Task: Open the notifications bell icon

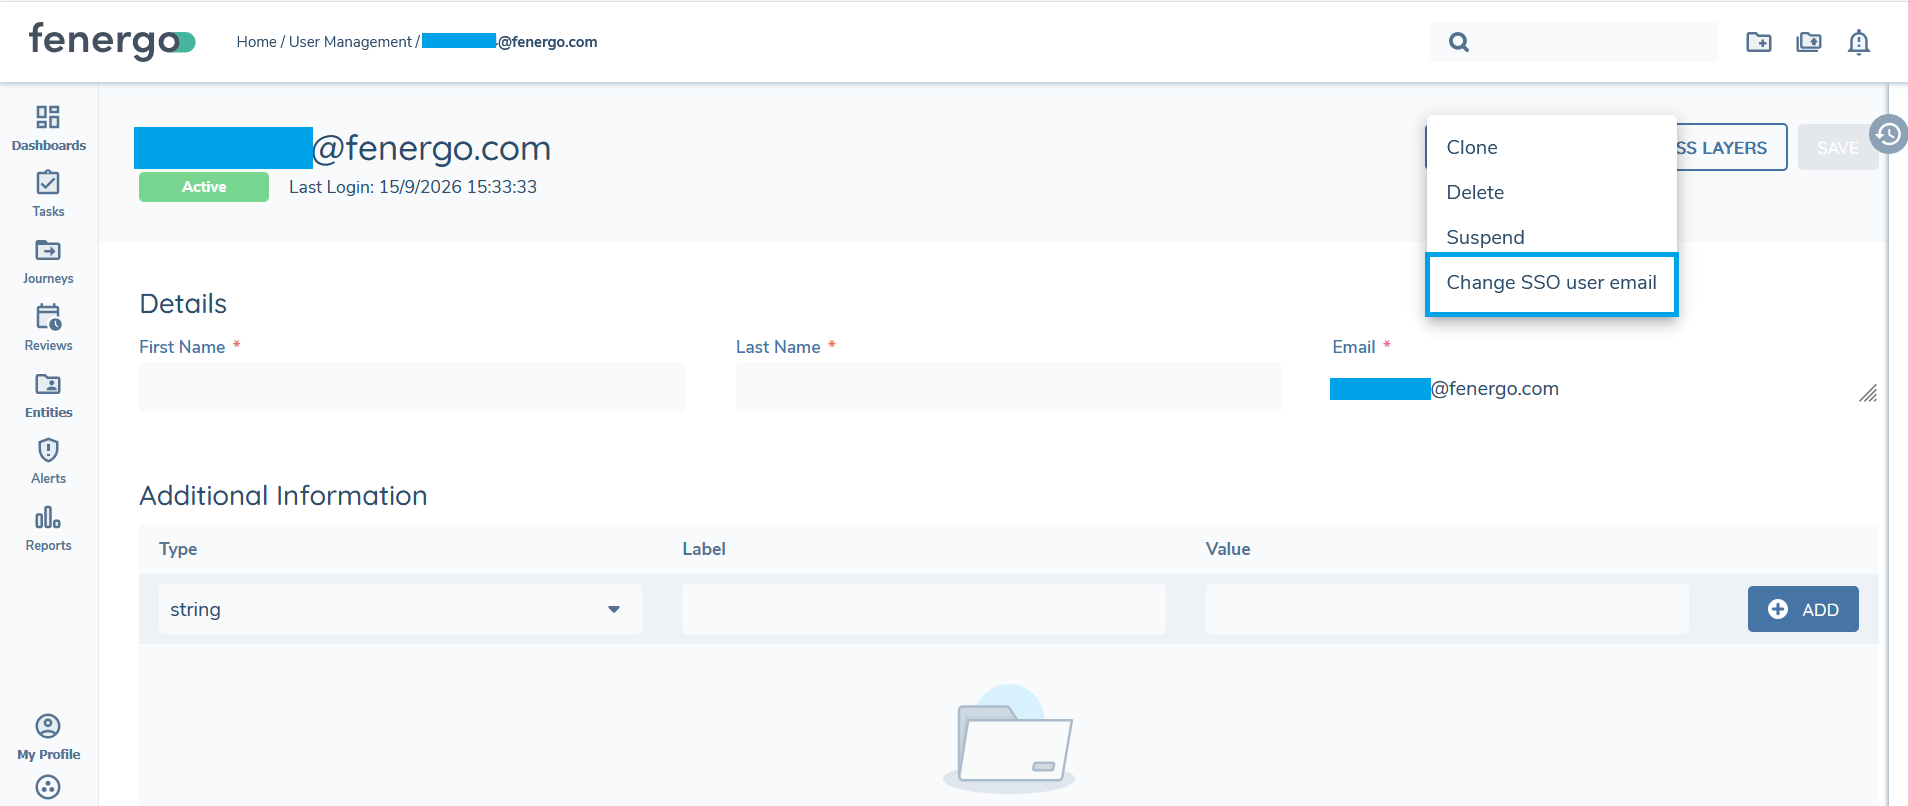Action: [1859, 42]
